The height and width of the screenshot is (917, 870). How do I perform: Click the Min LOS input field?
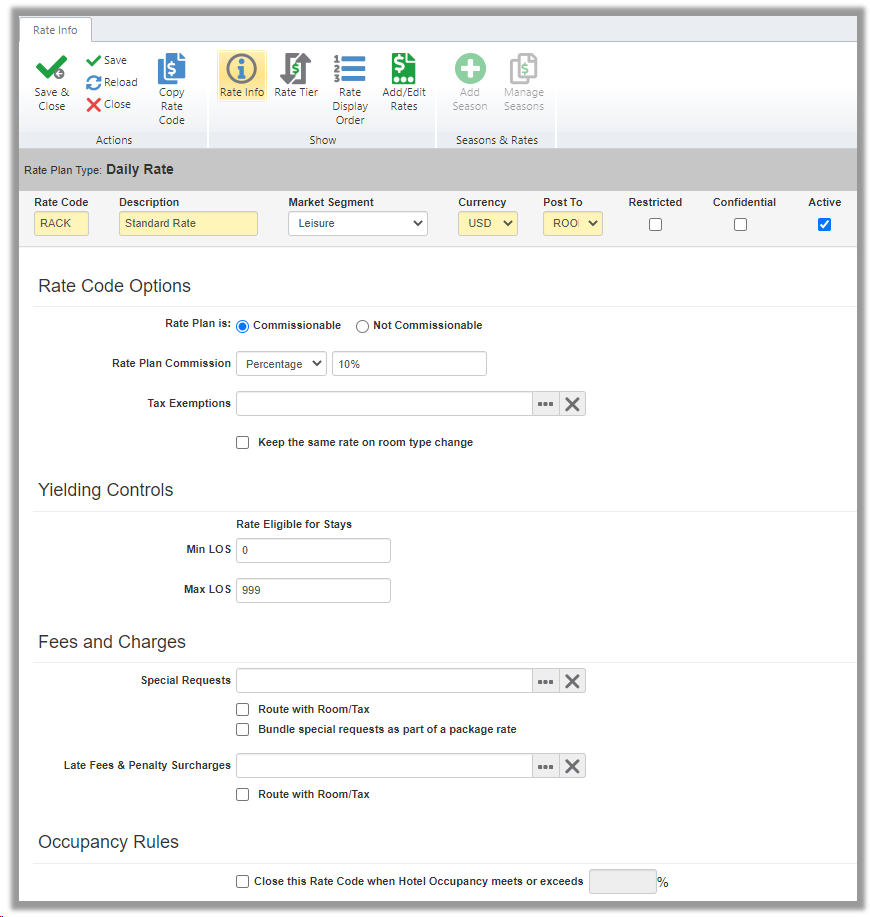click(x=313, y=550)
